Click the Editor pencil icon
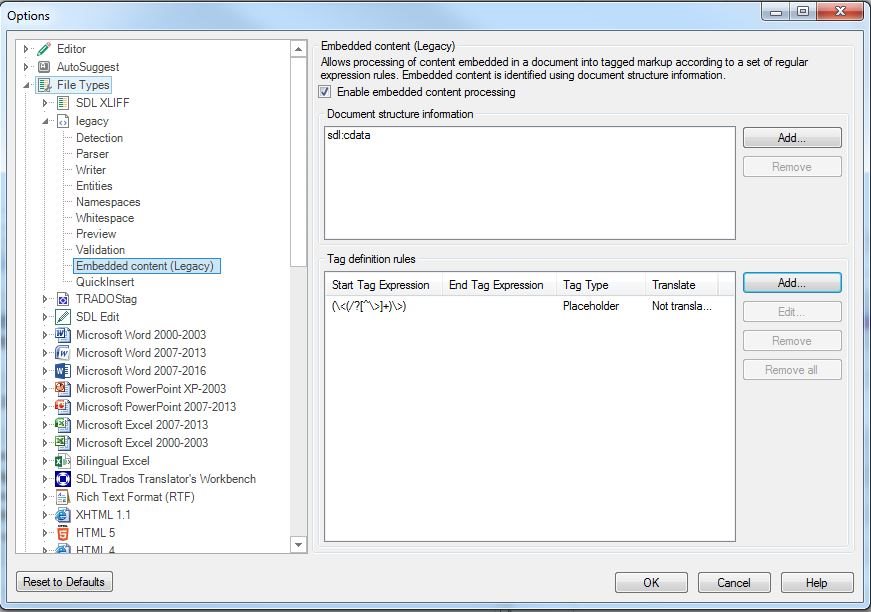 [44, 49]
